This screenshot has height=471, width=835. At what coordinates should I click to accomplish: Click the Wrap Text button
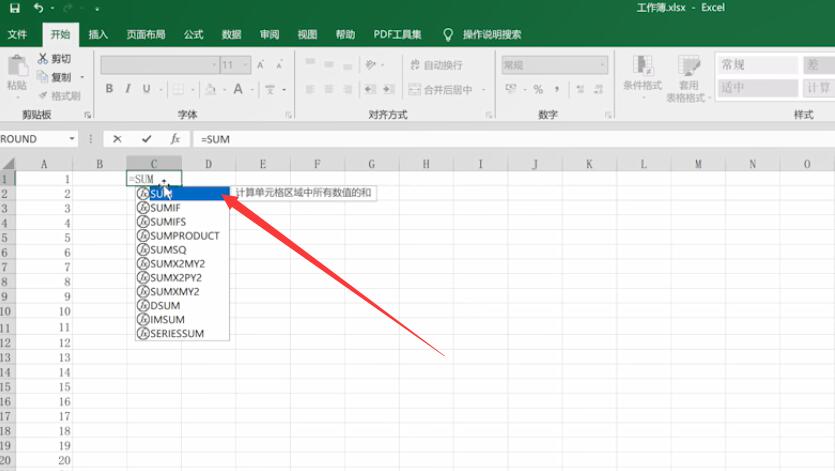pos(436,65)
